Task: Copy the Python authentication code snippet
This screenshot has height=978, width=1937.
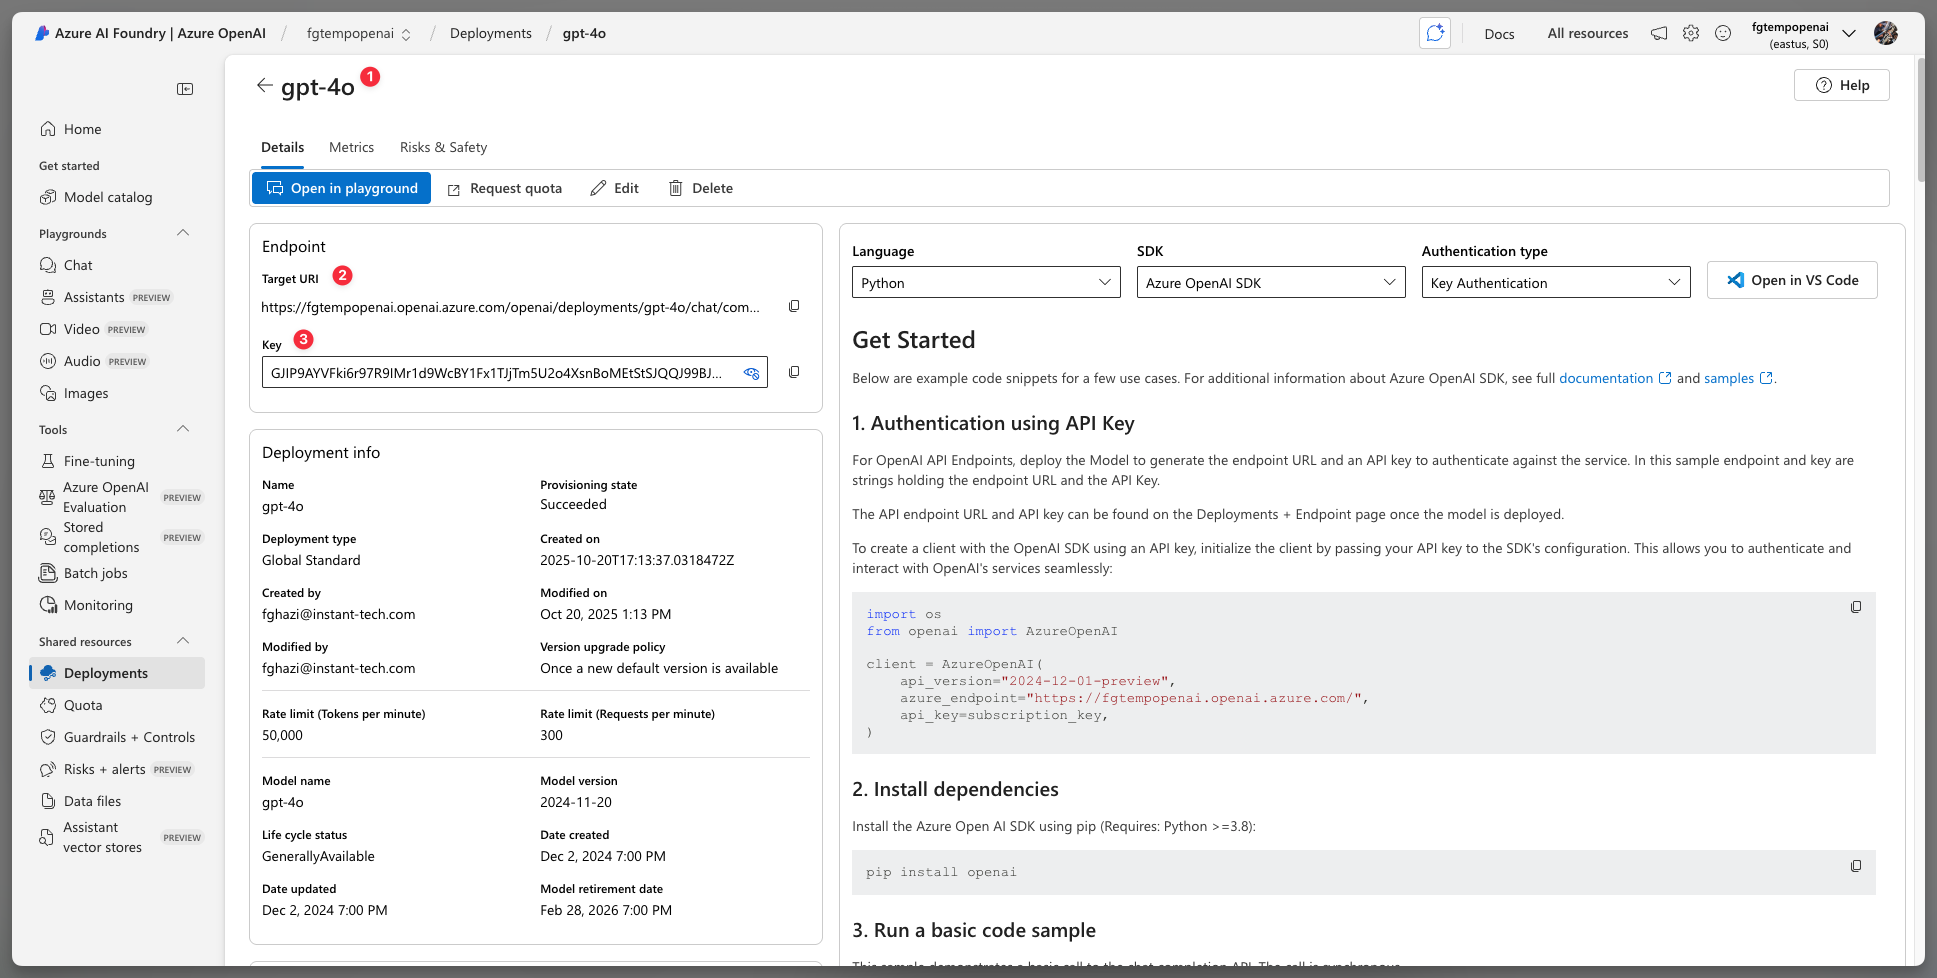Action: tap(1856, 607)
